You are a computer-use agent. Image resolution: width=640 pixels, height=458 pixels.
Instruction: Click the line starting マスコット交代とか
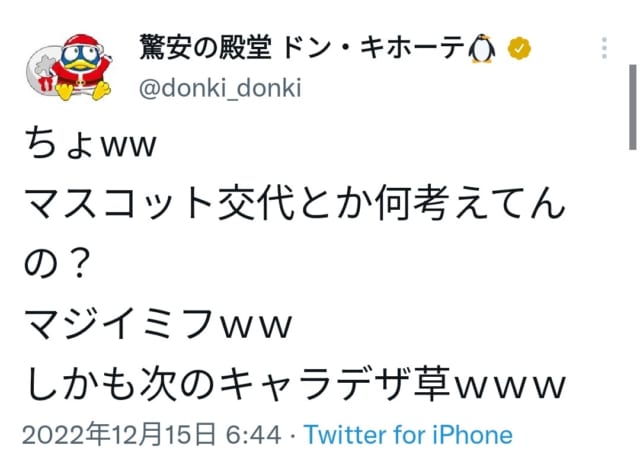295,203
